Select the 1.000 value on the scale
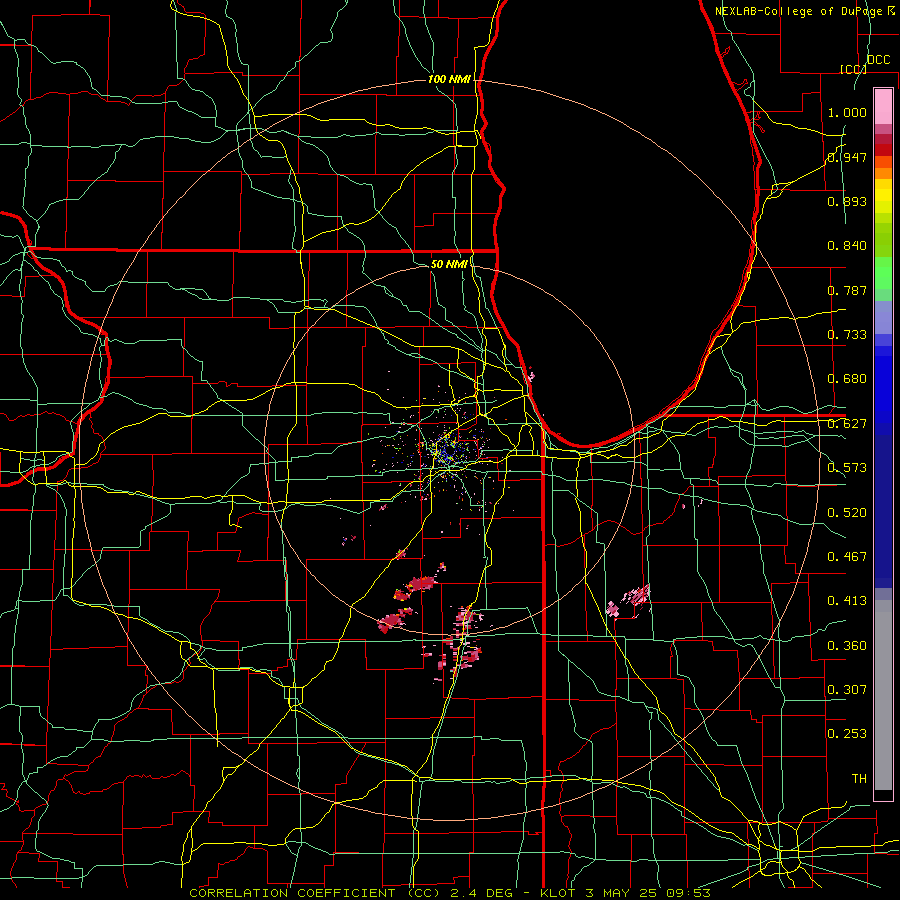This screenshot has width=900, height=900. pos(847,112)
